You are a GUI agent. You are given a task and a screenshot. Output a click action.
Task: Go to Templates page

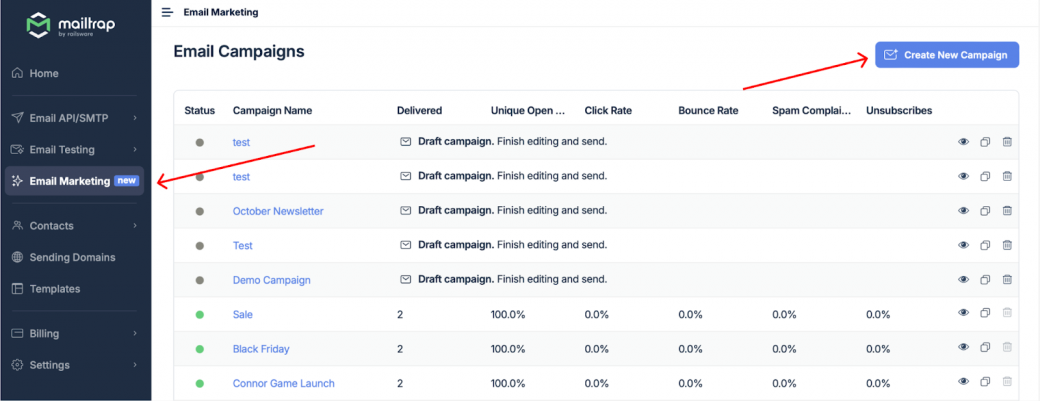[55, 289]
